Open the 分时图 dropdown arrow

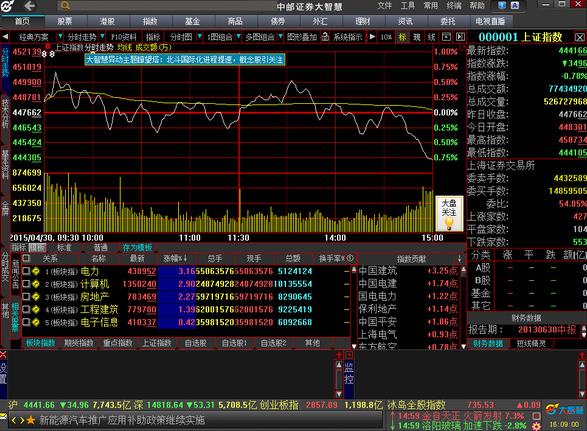tap(200, 37)
